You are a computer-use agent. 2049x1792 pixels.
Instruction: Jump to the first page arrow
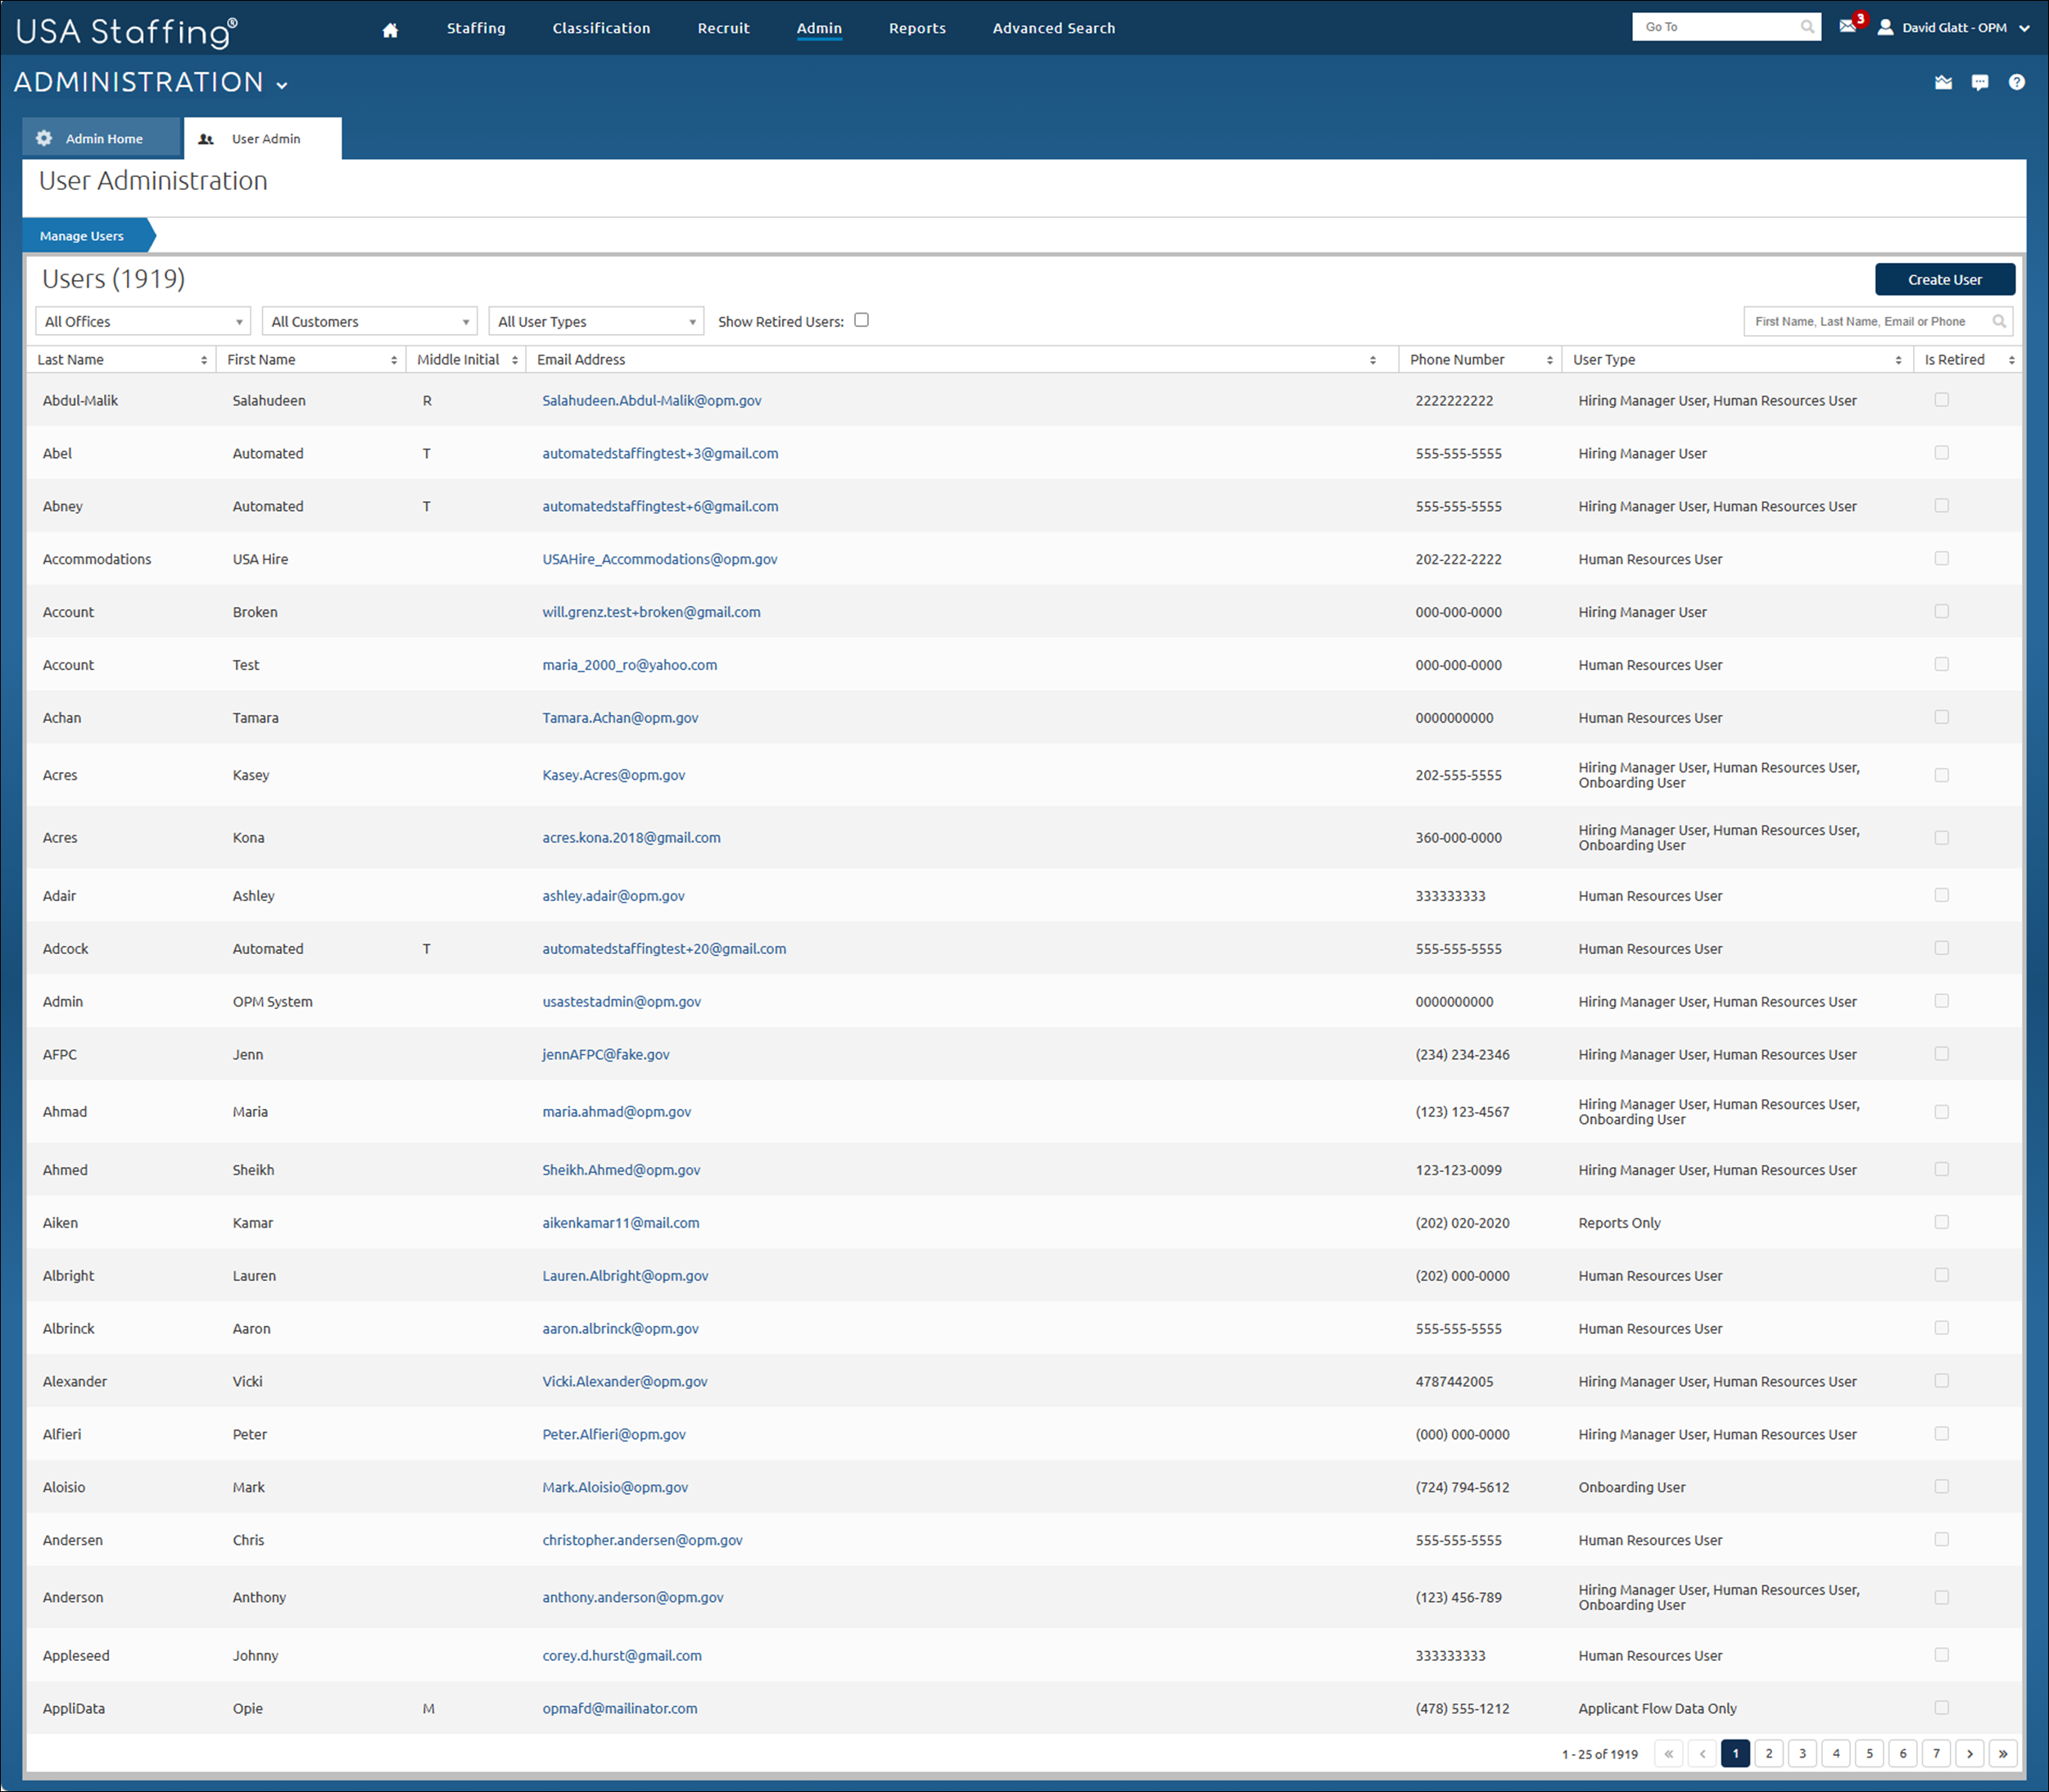point(1669,1753)
